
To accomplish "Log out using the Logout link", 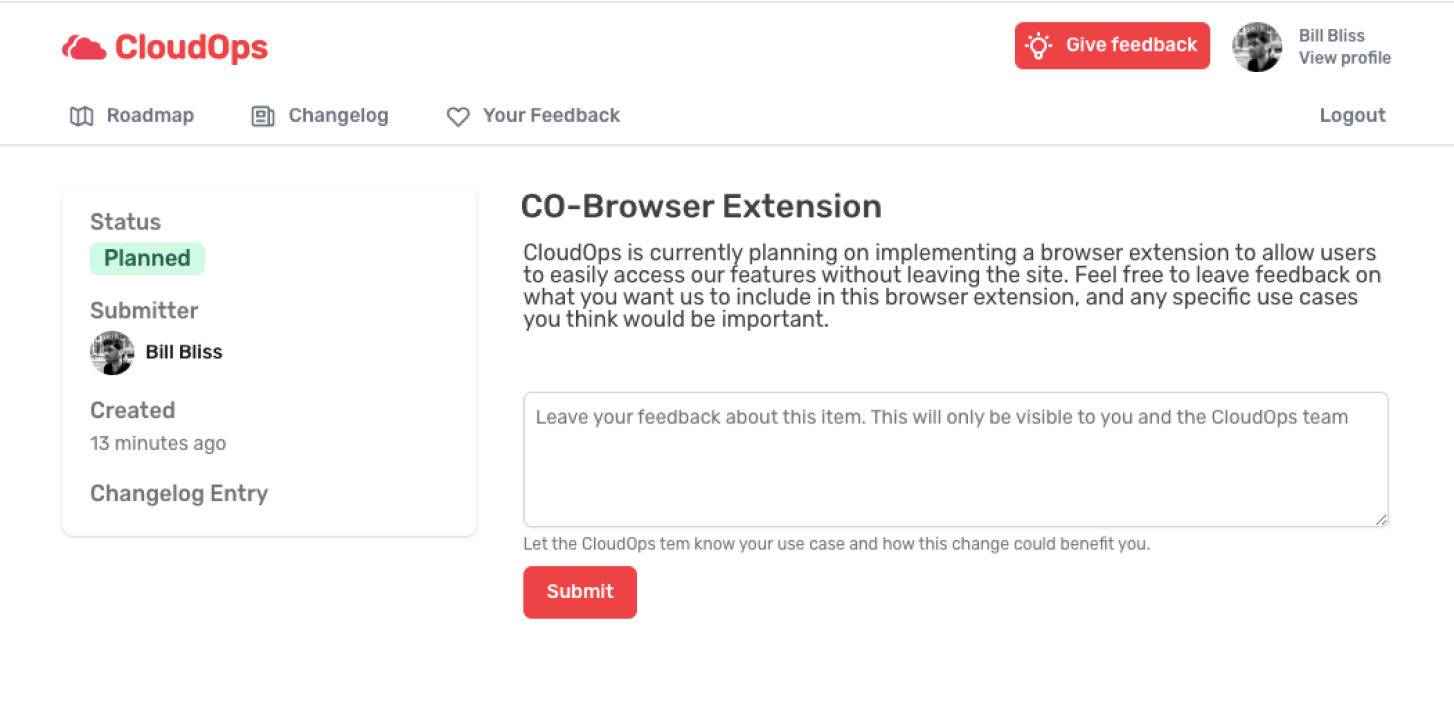I will (1352, 116).
